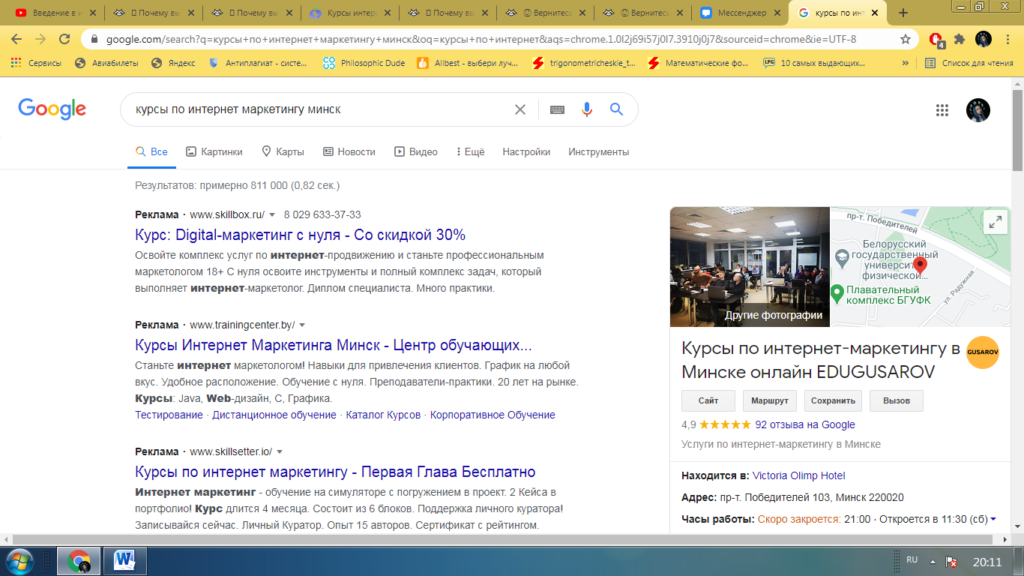
Task: Go to Google home via the logo
Action: coord(52,109)
